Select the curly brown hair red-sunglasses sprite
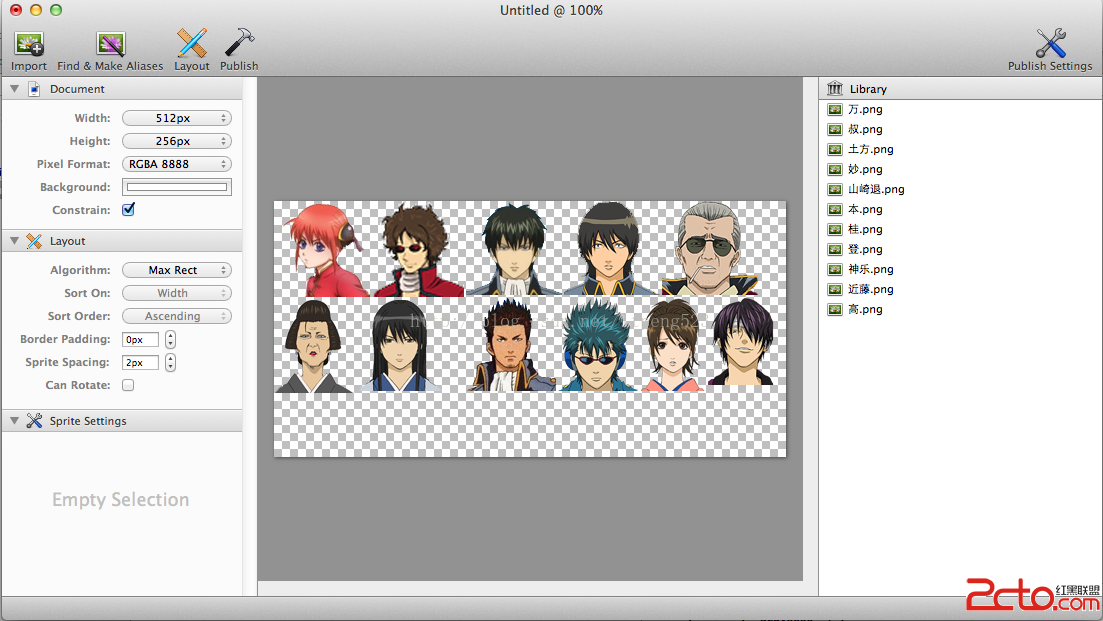This screenshot has height=621, width=1103. (x=418, y=250)
